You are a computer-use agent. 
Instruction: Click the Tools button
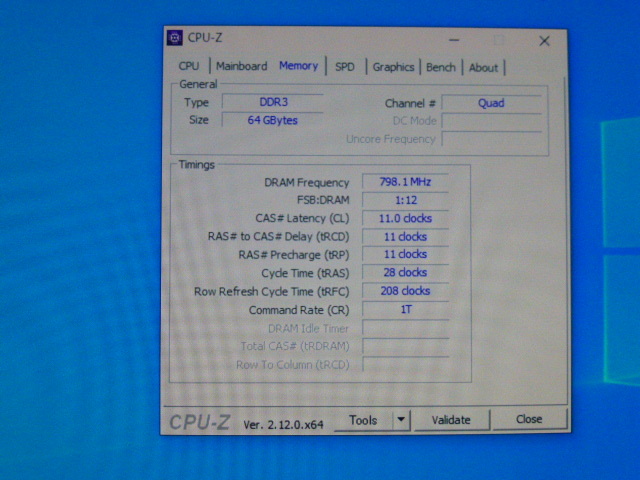(363, 420)
